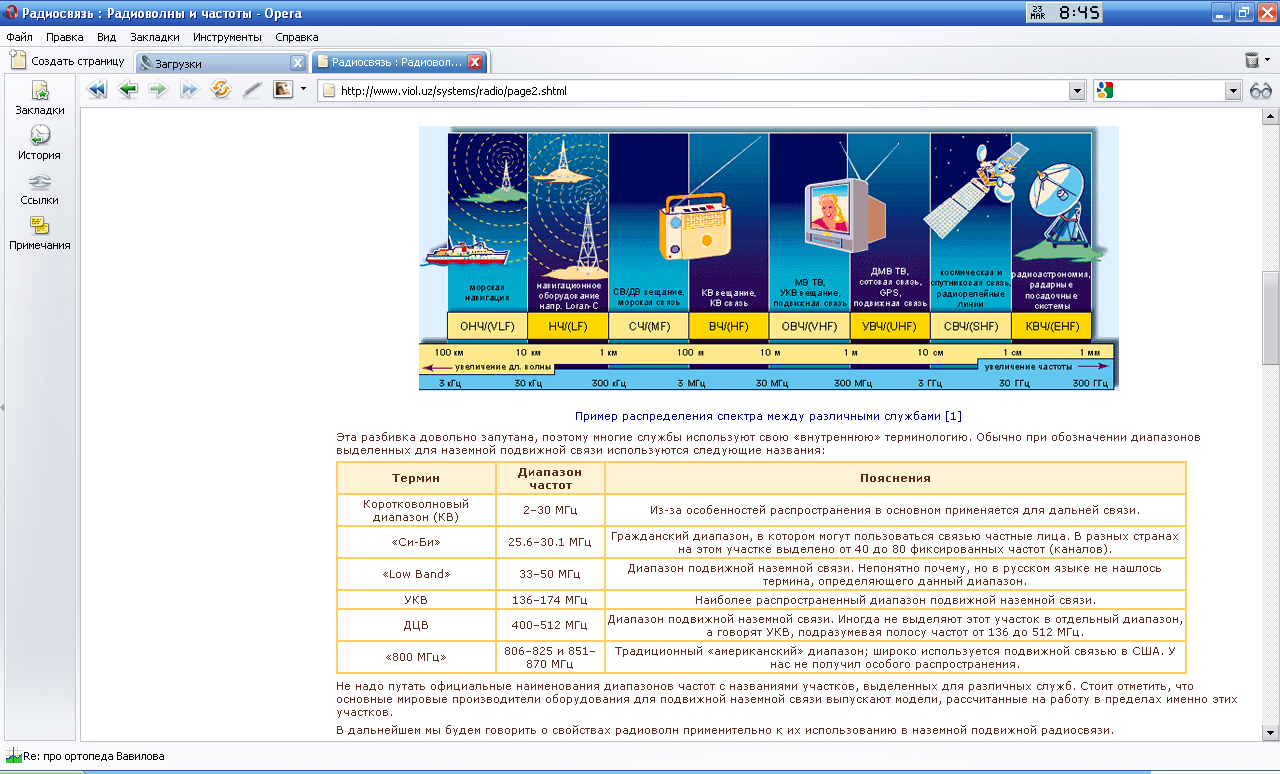1280x774 pixels.
Task: Click the Пояснения column header
Action: coord(895,478)
